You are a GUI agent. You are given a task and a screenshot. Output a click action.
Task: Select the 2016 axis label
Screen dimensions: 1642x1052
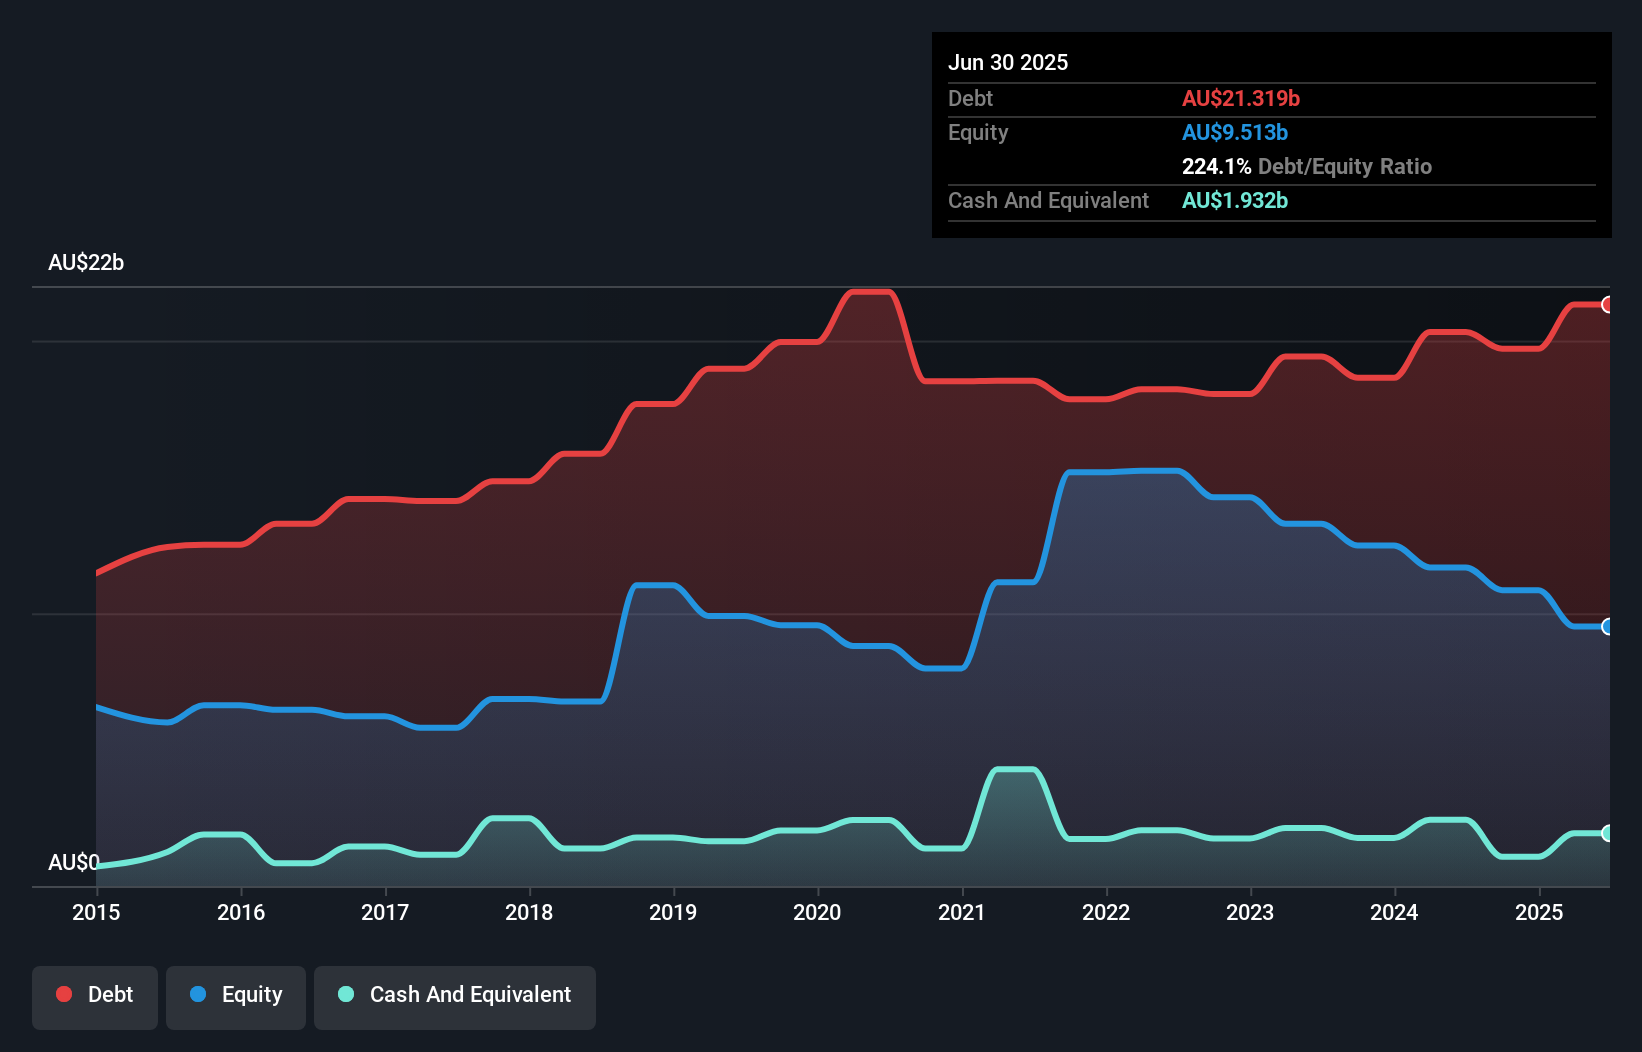point(241,912)
